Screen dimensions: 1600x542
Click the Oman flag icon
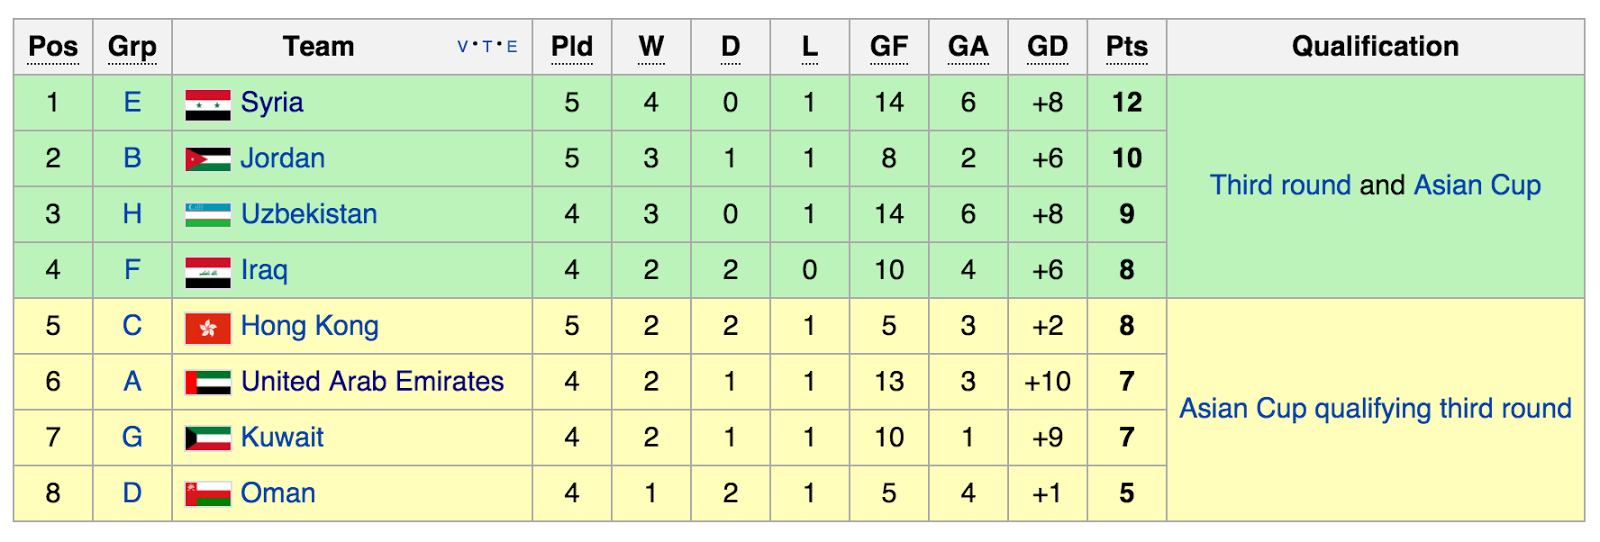[x=208, y=494]
